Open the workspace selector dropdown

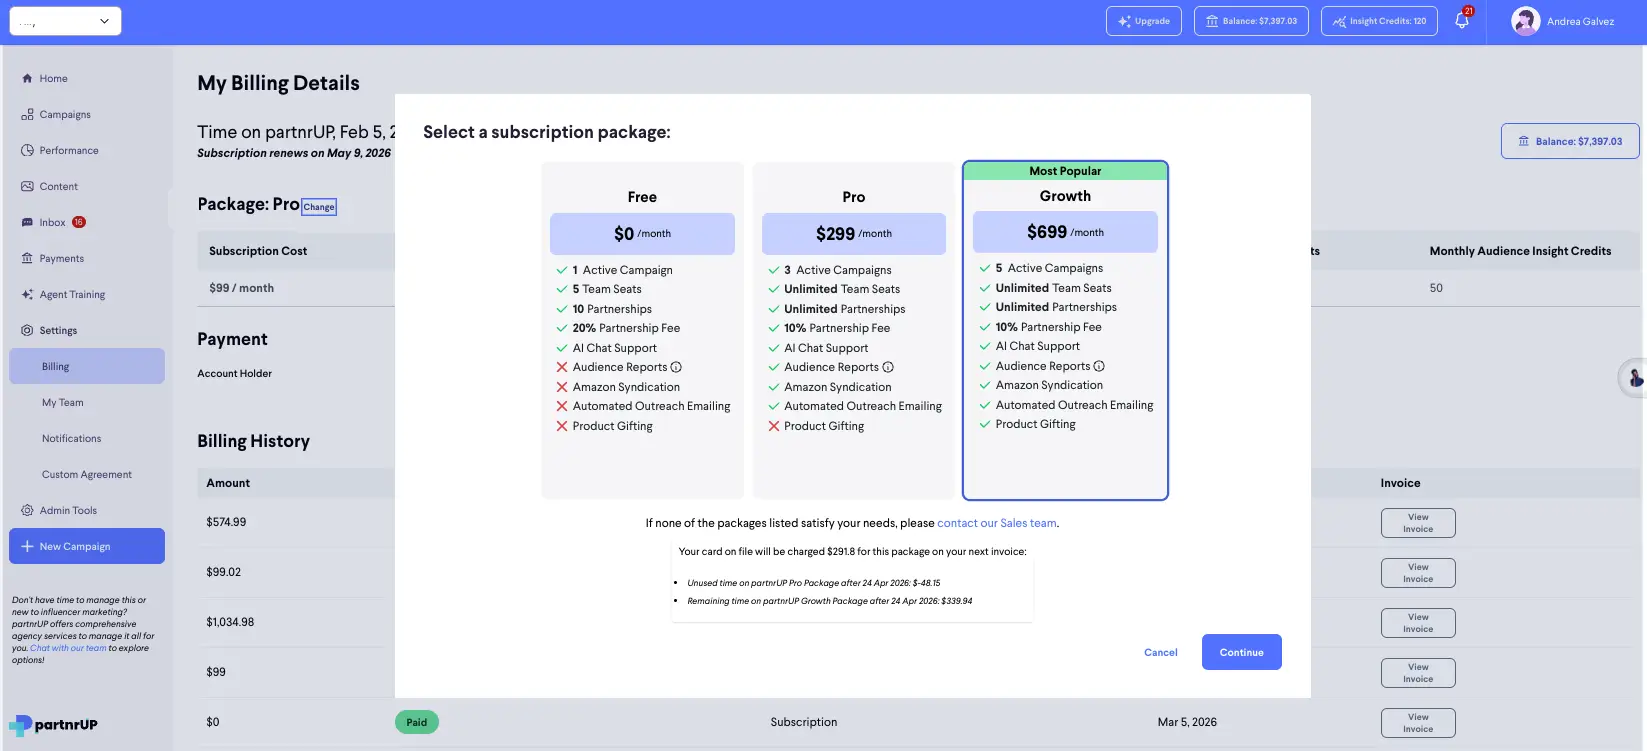click(65, 21)
